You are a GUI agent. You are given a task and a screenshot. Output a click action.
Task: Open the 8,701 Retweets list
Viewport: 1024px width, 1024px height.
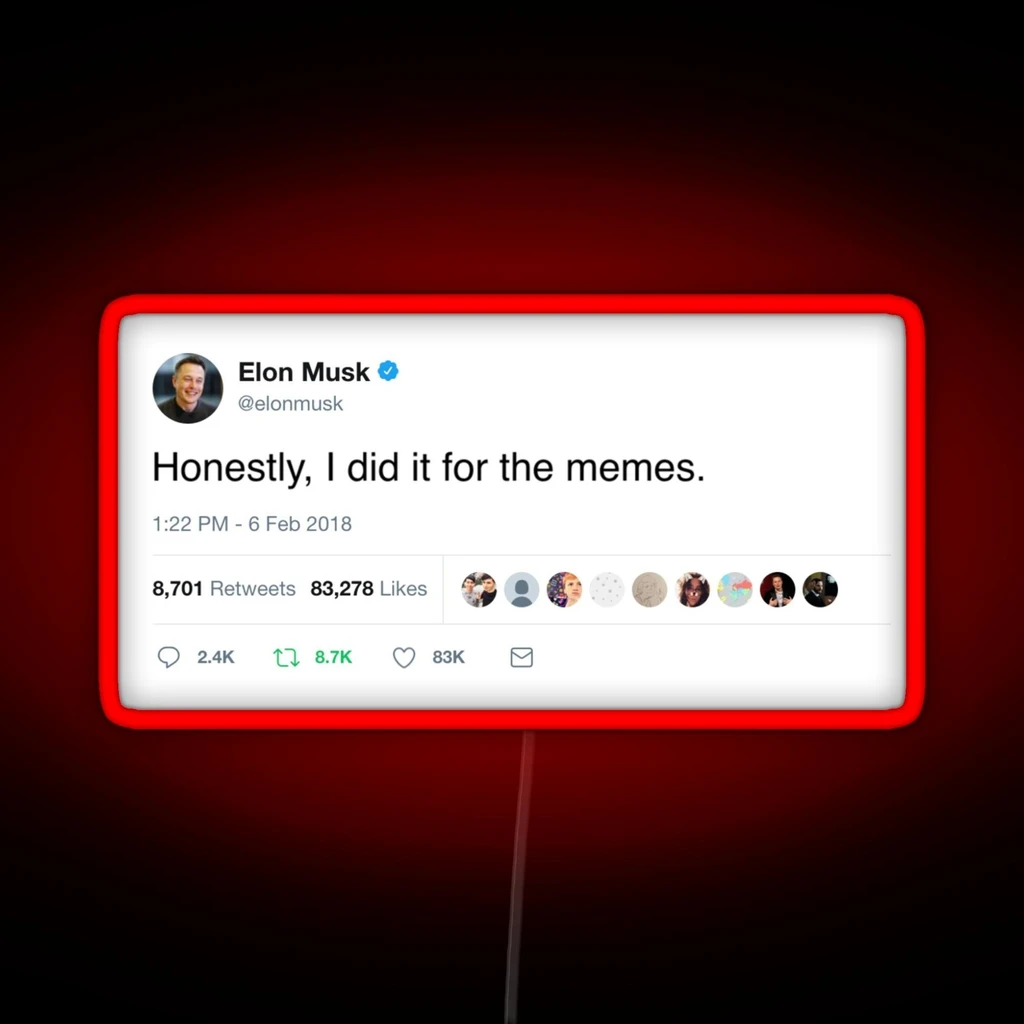tap(223, 588)
